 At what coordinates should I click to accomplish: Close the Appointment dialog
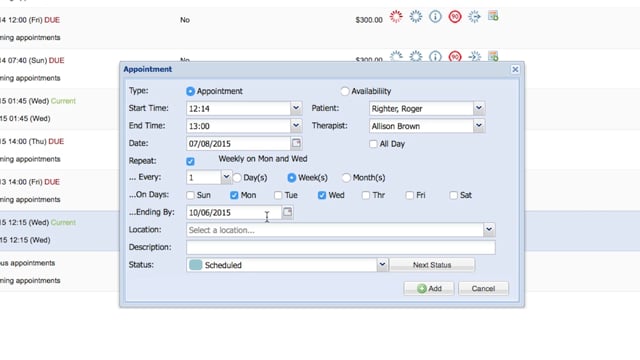click(515, 69)
